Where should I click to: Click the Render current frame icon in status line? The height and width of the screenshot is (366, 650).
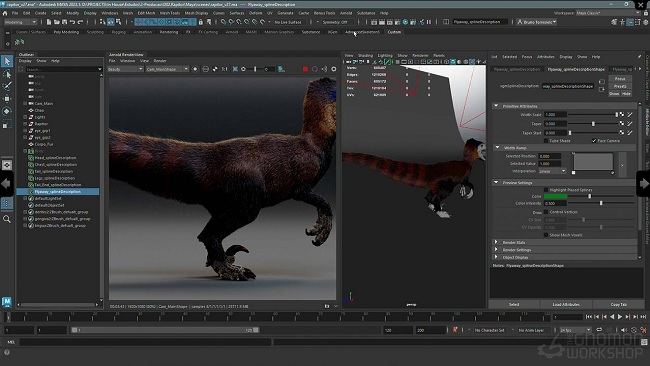pos(382,22)
